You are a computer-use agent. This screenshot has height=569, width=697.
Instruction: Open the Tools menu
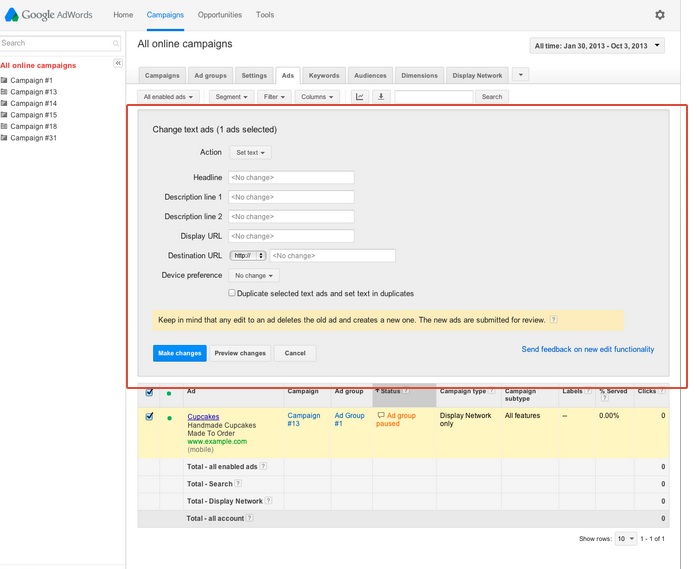coord(265,15)
